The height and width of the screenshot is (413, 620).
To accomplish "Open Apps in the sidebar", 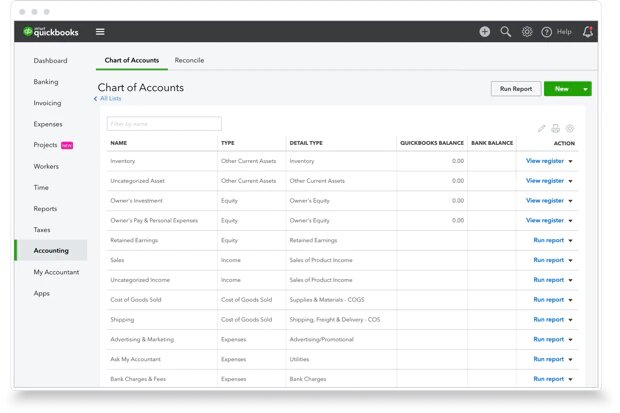I will [x=42, y=293].
